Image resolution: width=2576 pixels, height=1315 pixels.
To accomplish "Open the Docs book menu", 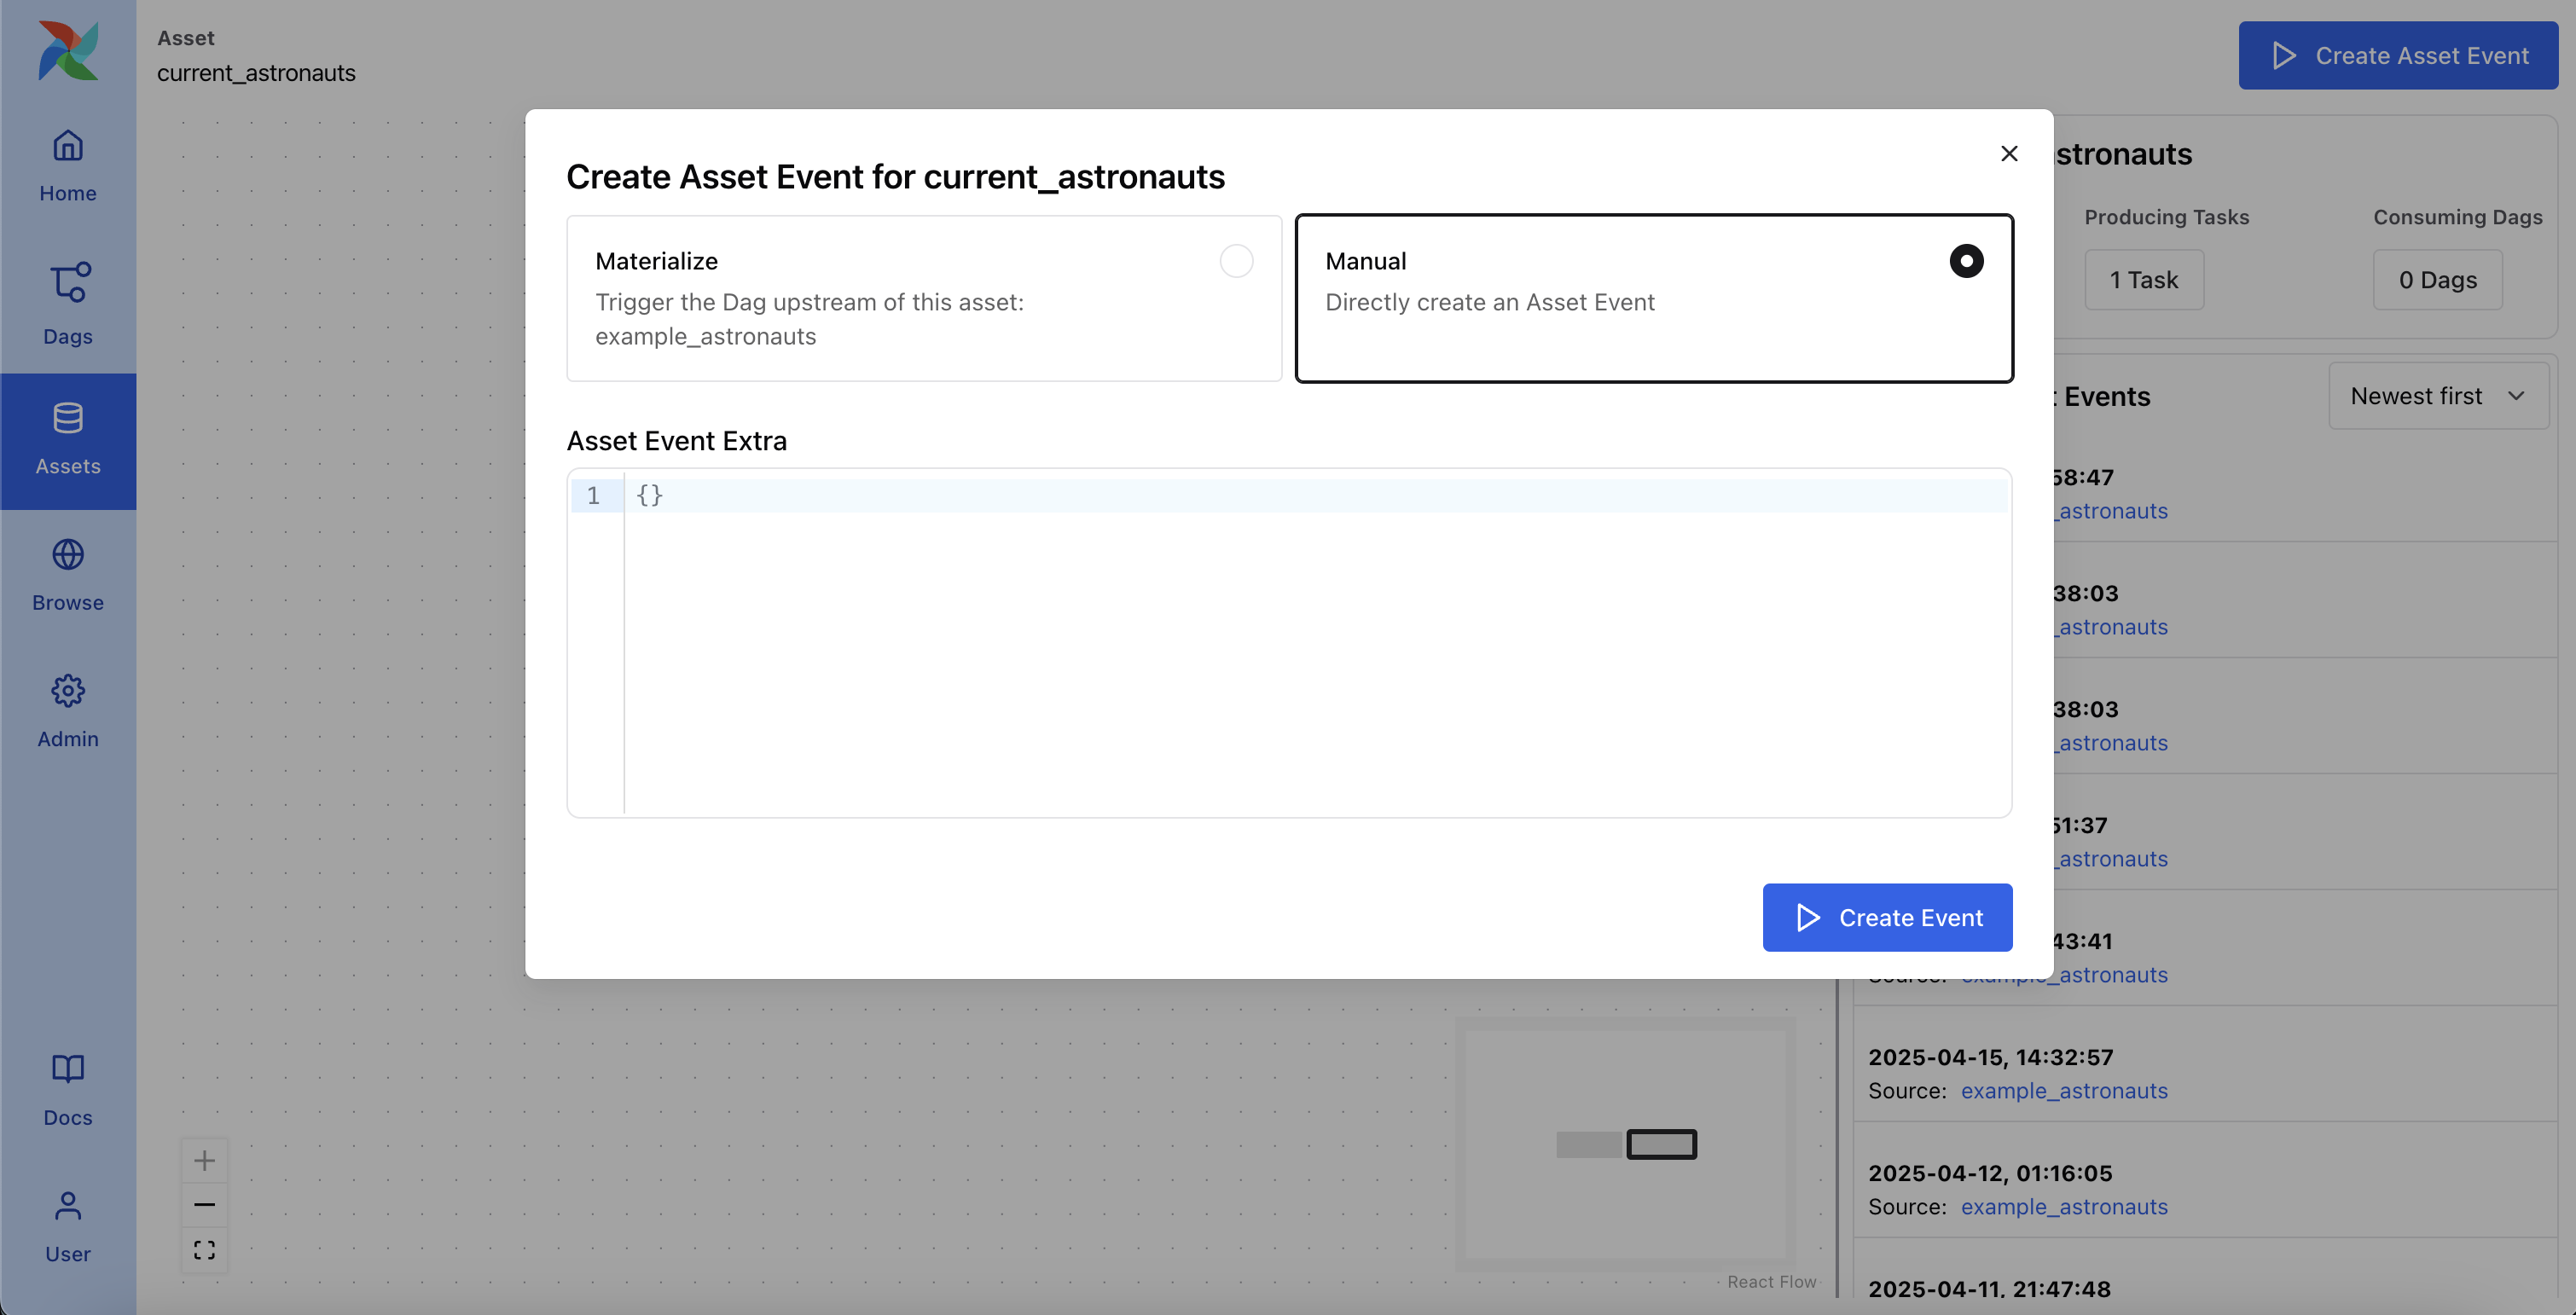I will point(68,1090).
